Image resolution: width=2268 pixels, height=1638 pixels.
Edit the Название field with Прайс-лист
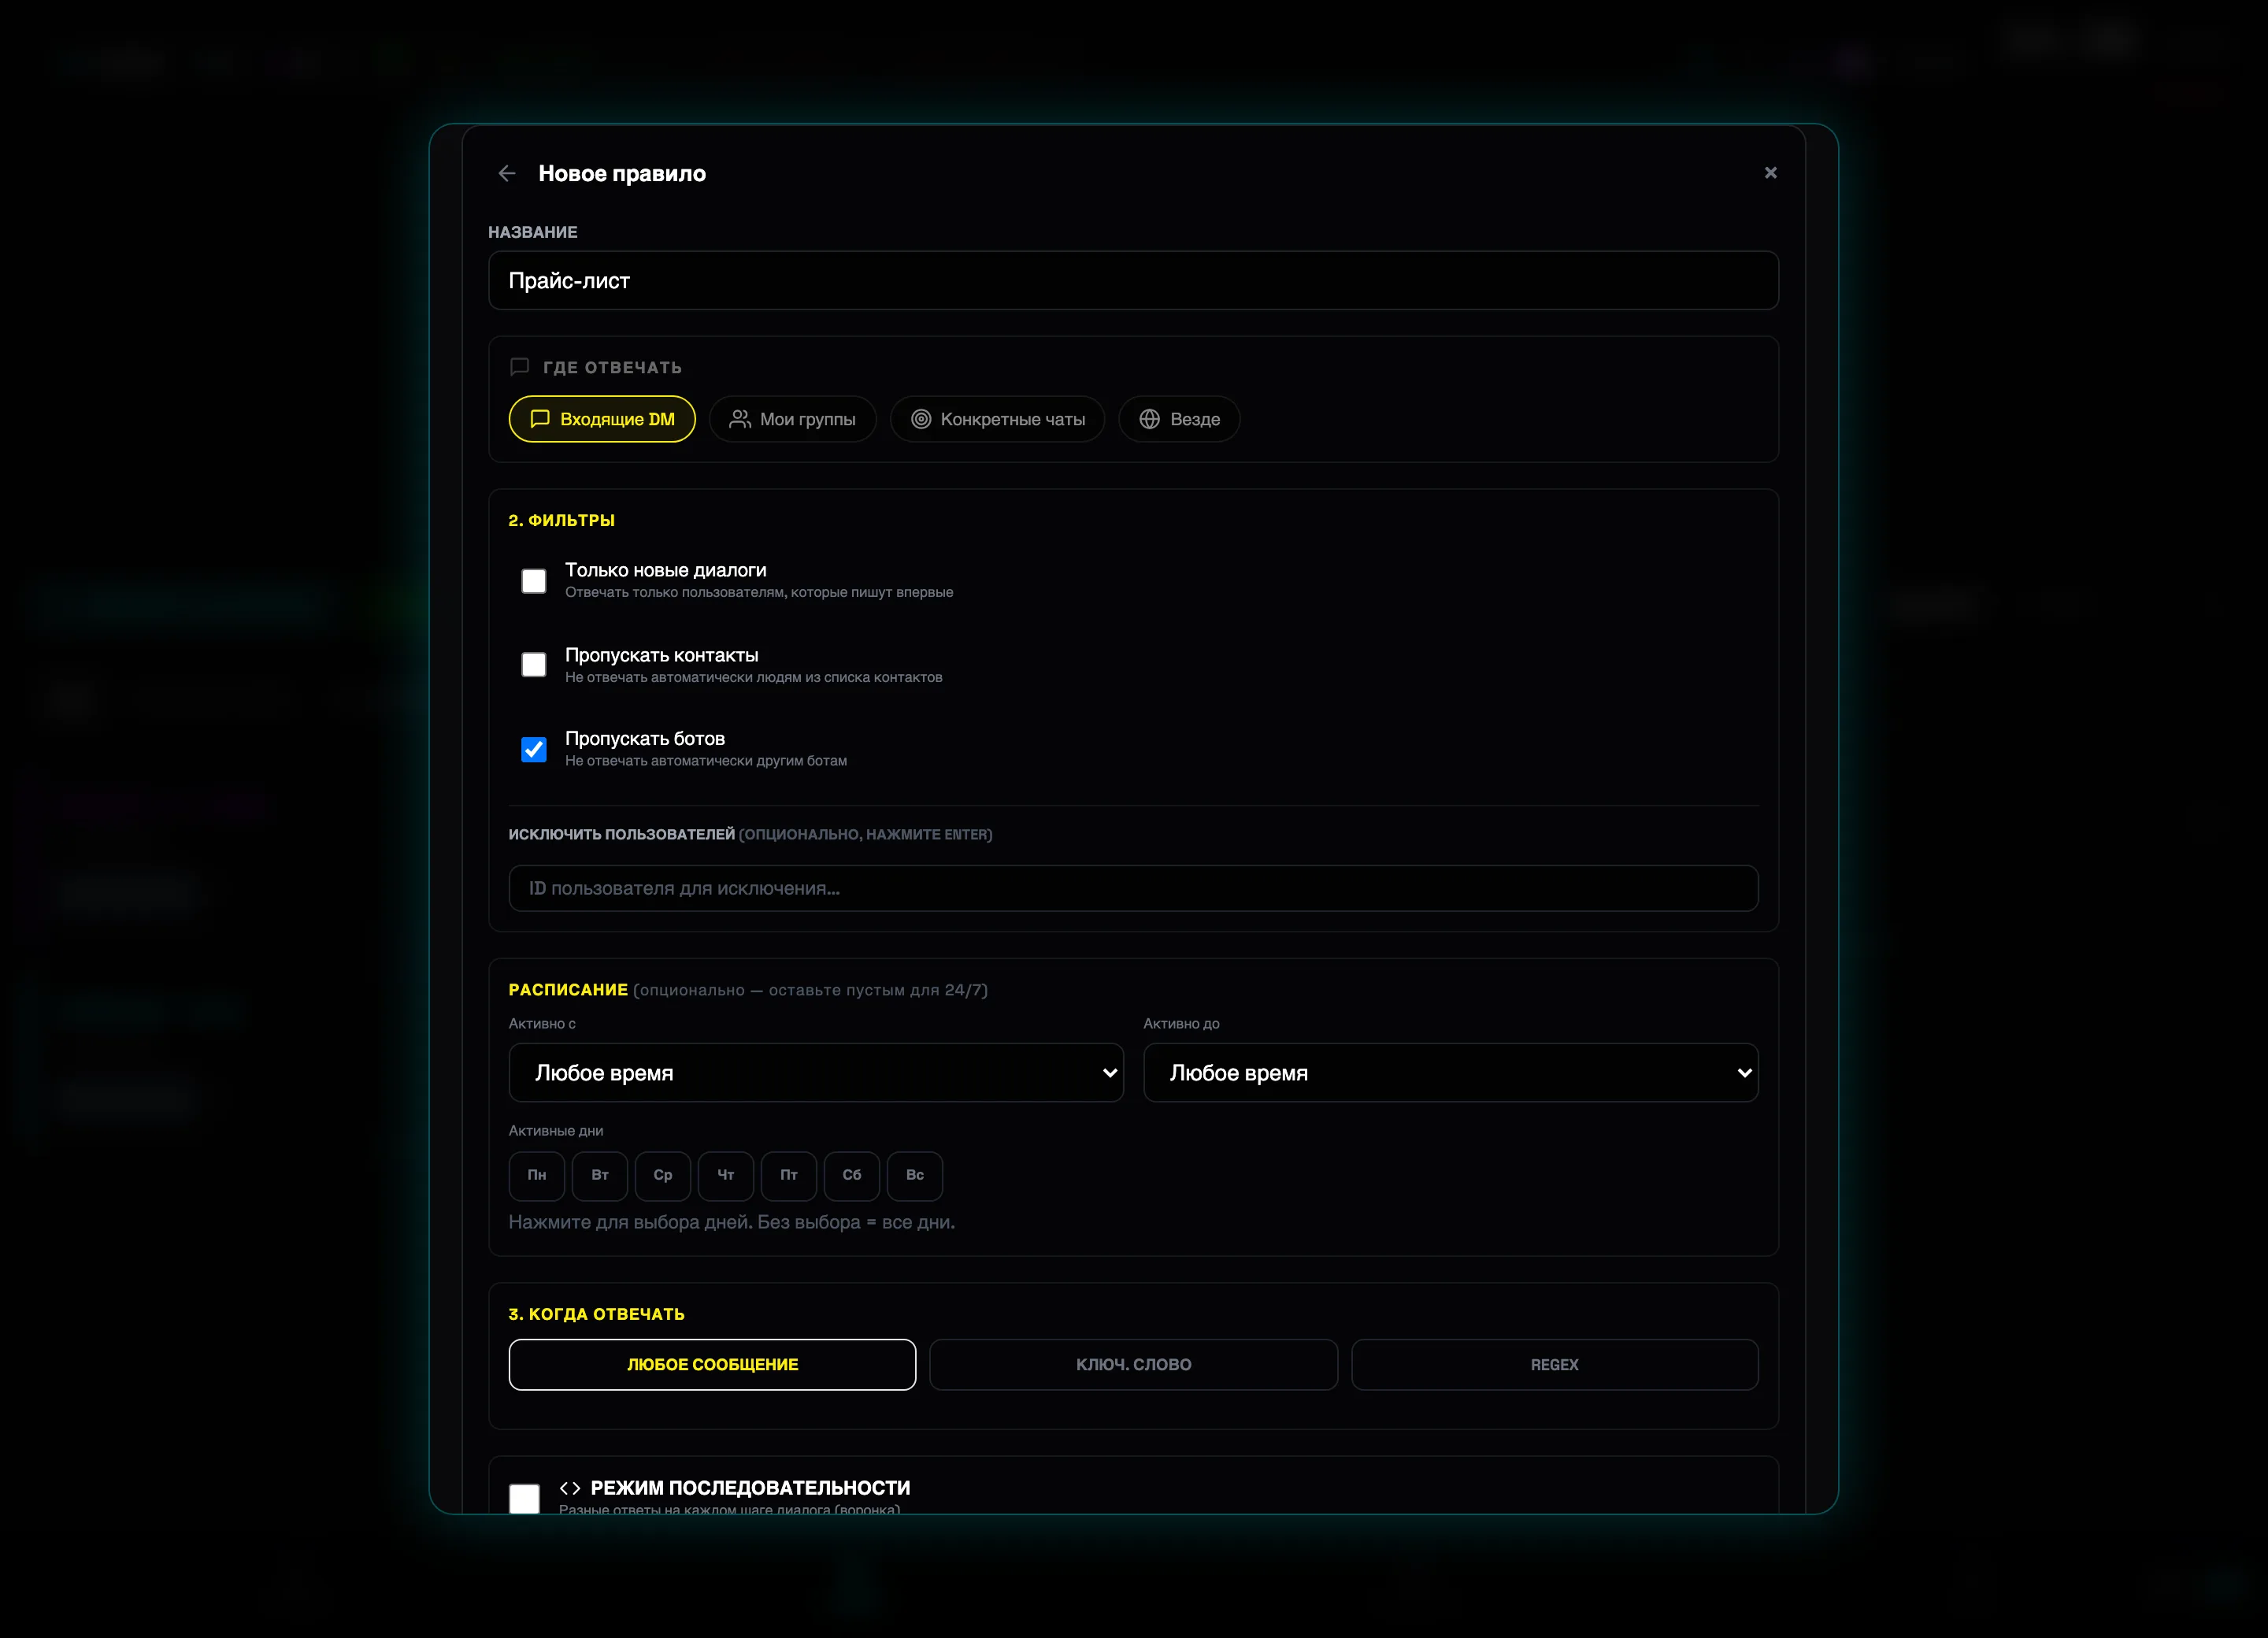1133,281
